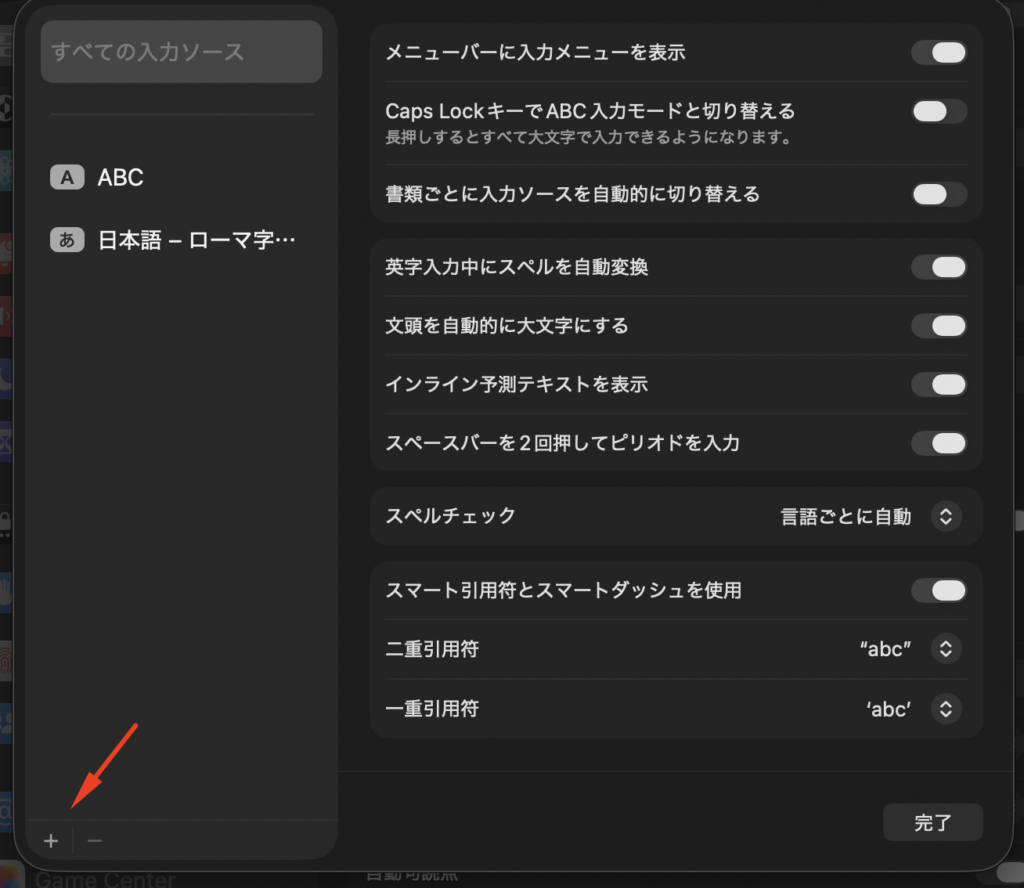1024x888 pixels.
Task: Click the ABC input source 'A' icon
Action: tap(67, 178)
